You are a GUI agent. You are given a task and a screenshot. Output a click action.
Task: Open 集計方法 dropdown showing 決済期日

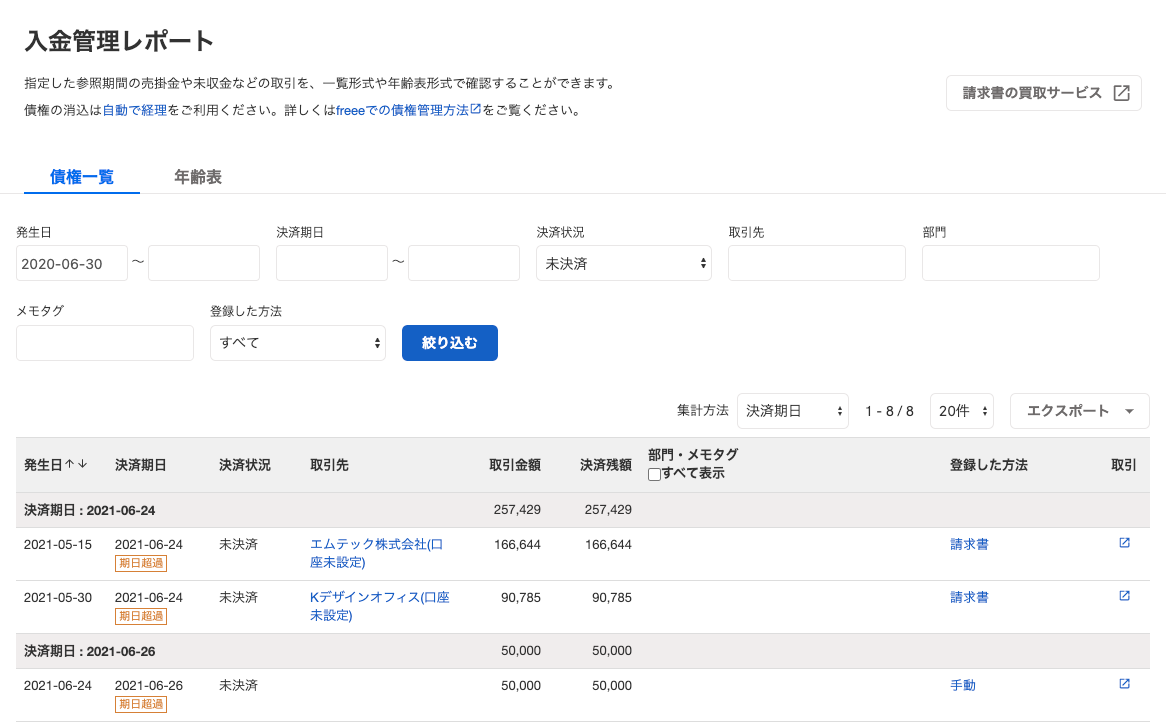pos(793,411)
